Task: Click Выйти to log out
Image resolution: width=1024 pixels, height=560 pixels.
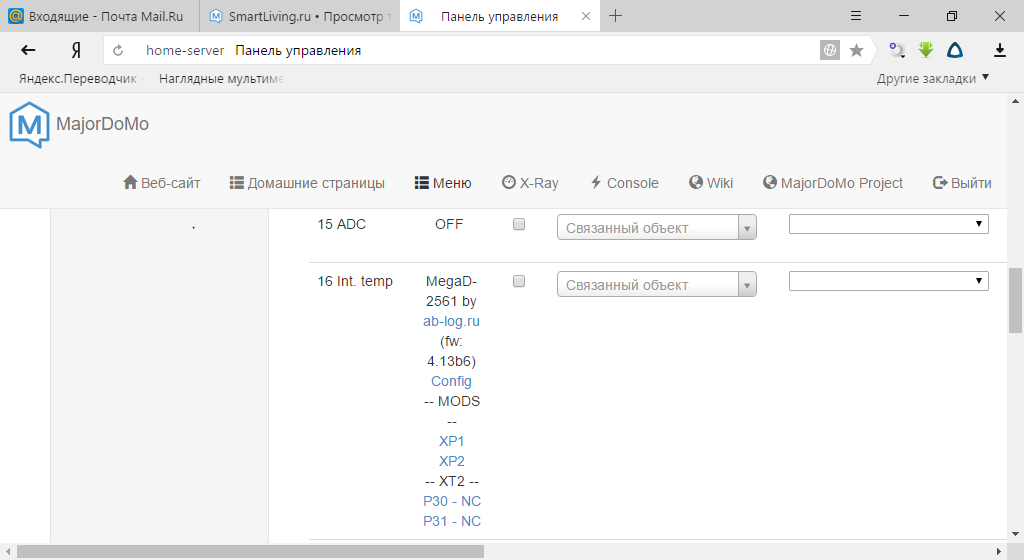Action: pyautogui.click(x=962, y=183)
